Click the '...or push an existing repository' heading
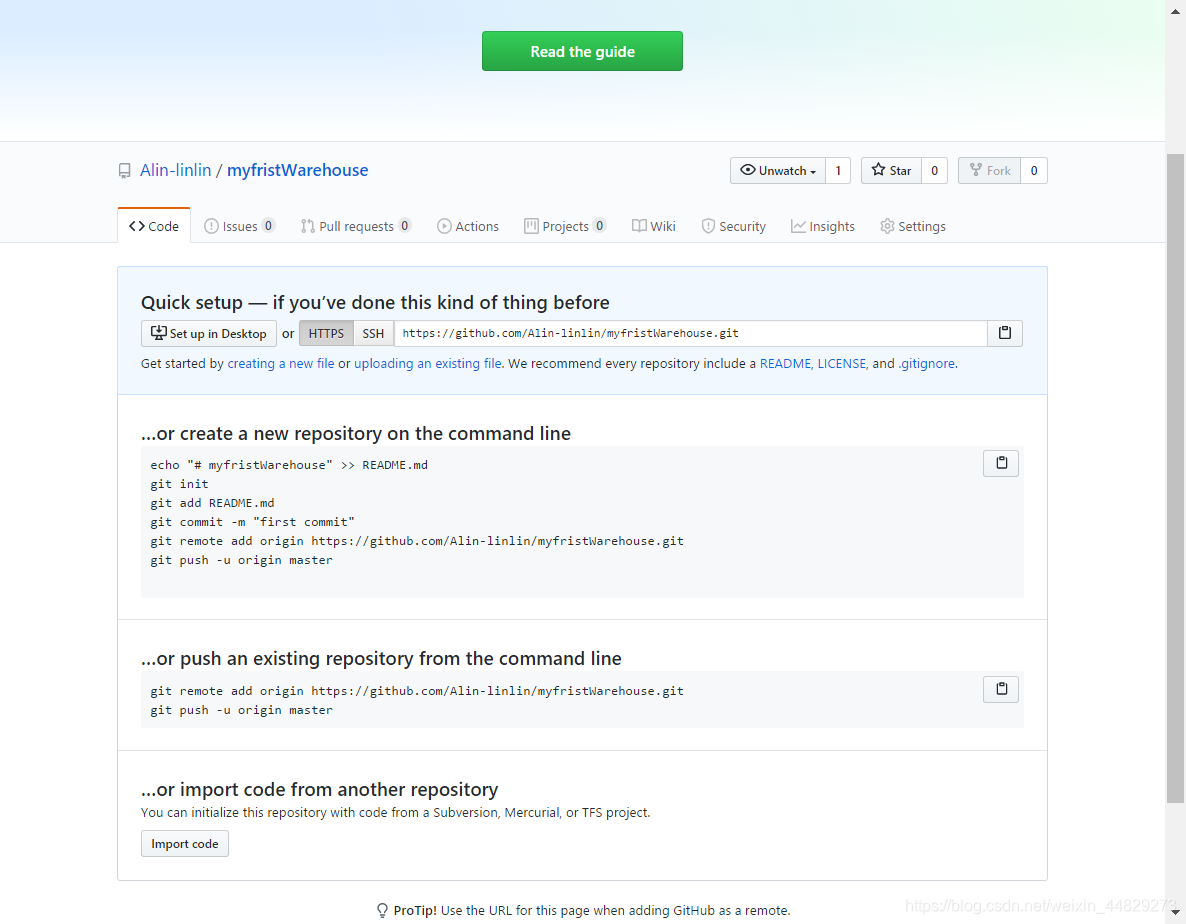Viewport: 1186px width, 924px height. tap(381, 659)
